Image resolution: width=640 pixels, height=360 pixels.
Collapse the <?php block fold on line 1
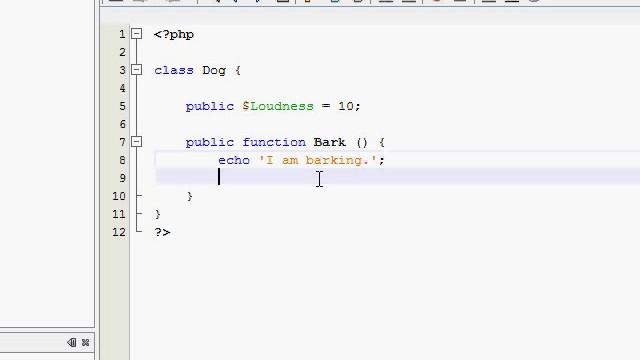[137, 33]
